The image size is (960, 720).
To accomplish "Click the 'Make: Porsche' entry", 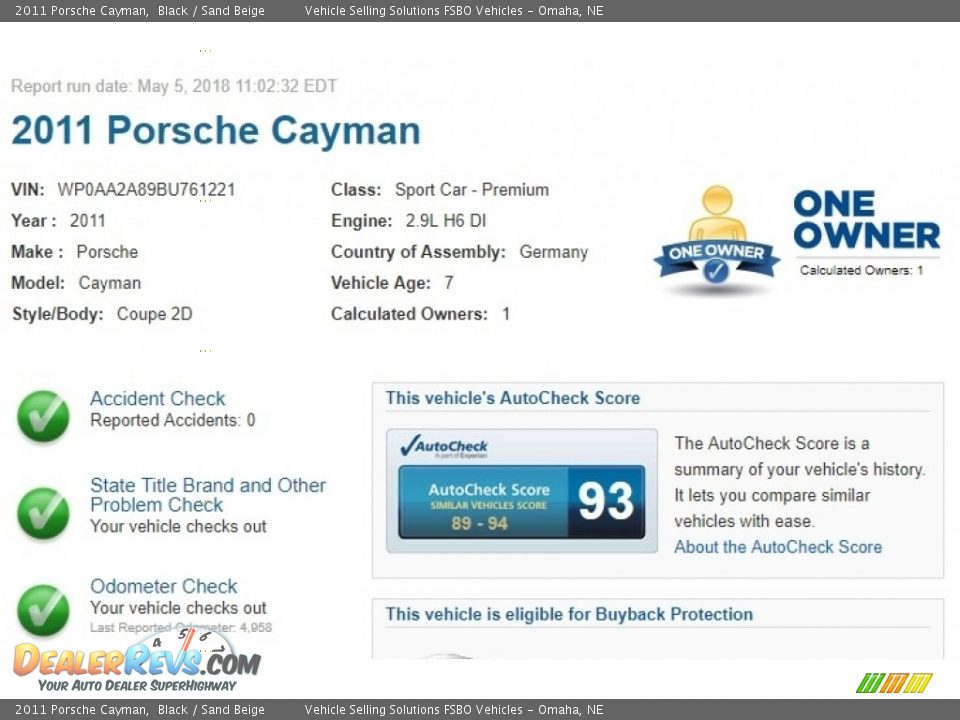I will (x=75, y=252).
